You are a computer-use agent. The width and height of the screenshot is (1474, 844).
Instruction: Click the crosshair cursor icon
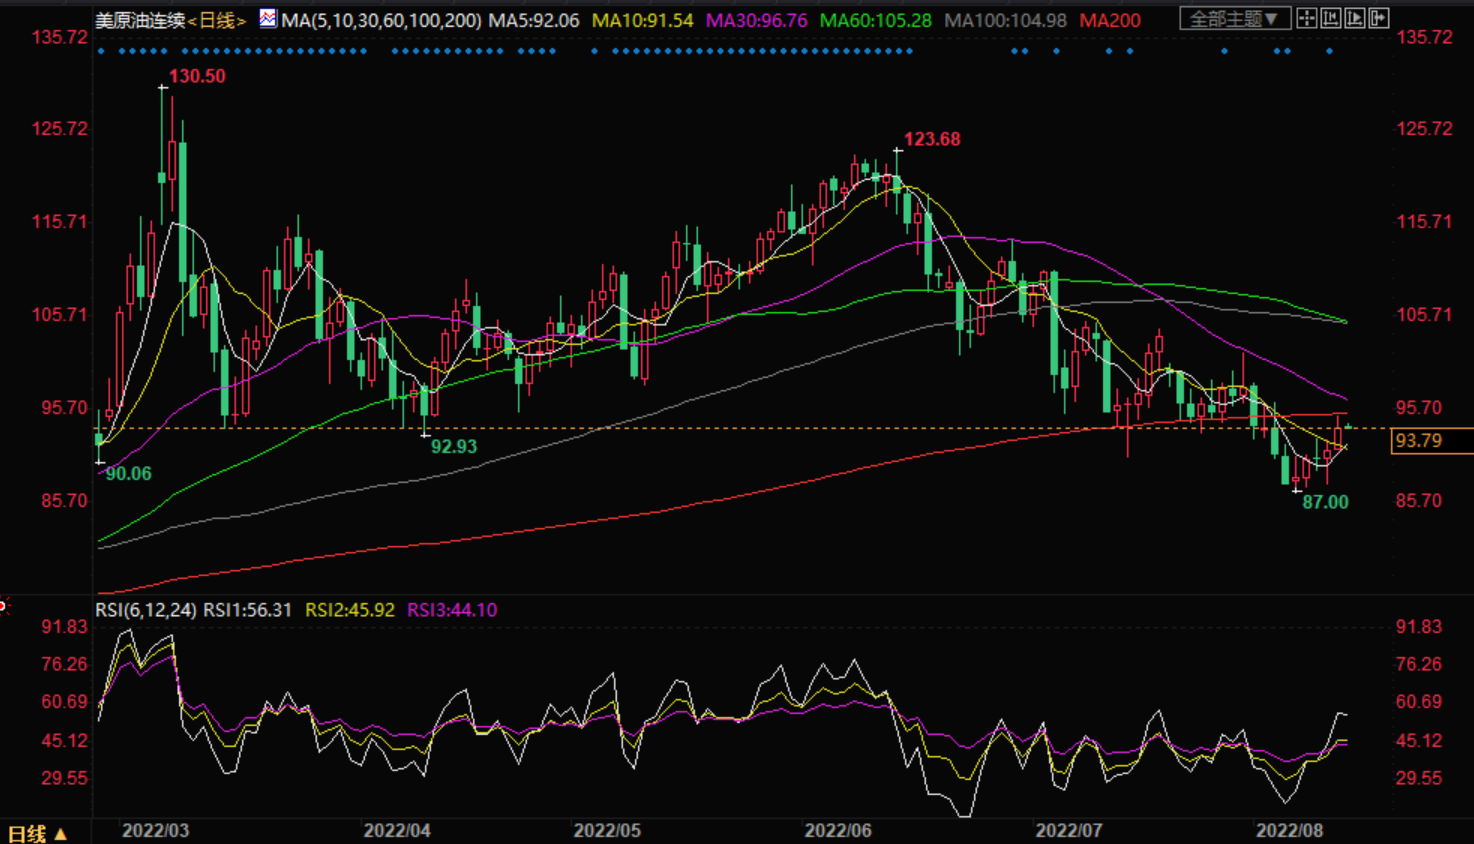click(1306, 18)
